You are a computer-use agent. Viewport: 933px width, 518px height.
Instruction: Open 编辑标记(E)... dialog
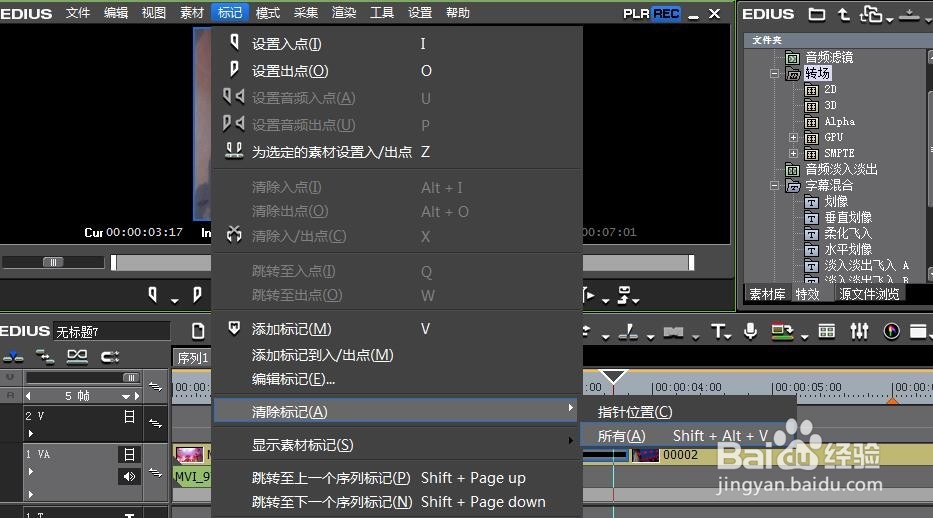(x=397, y=379)
